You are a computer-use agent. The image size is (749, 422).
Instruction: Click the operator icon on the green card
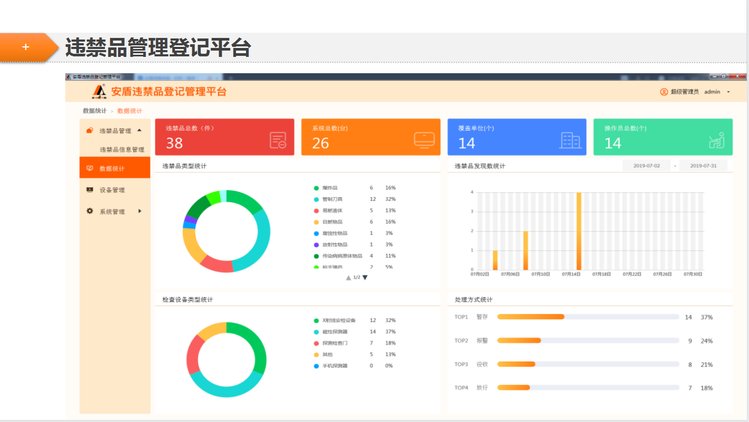pos(716,140)
